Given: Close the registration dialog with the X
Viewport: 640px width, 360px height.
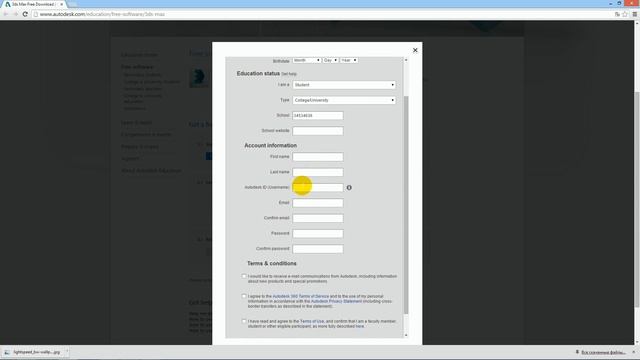Looking at the screenshot, I should click(415, 50).
